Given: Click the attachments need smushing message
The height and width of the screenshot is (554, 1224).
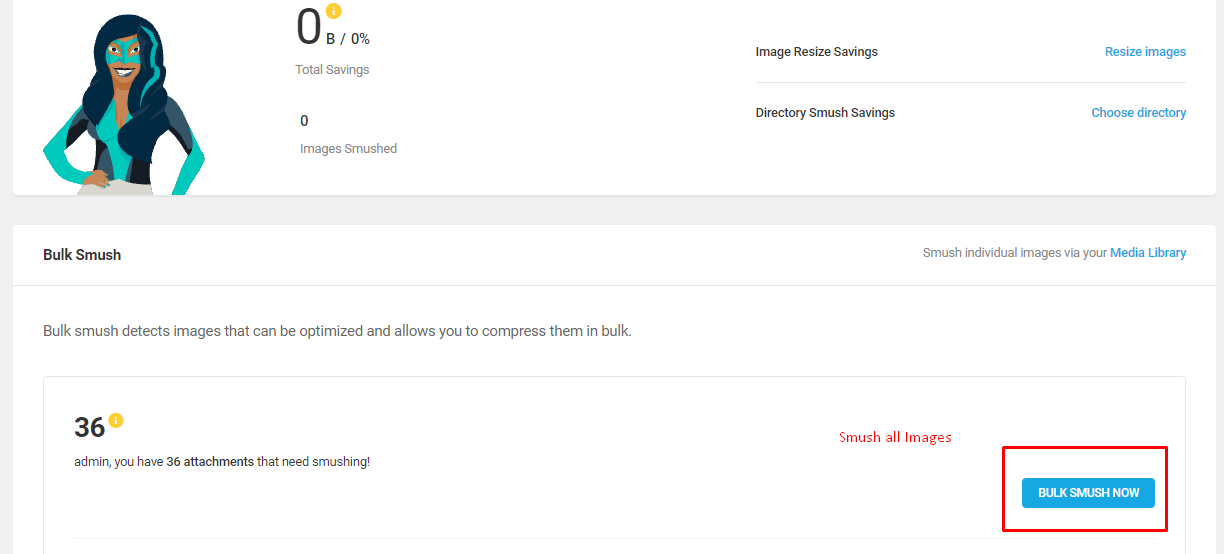Looking at the screenshot, I should point(222,462).
